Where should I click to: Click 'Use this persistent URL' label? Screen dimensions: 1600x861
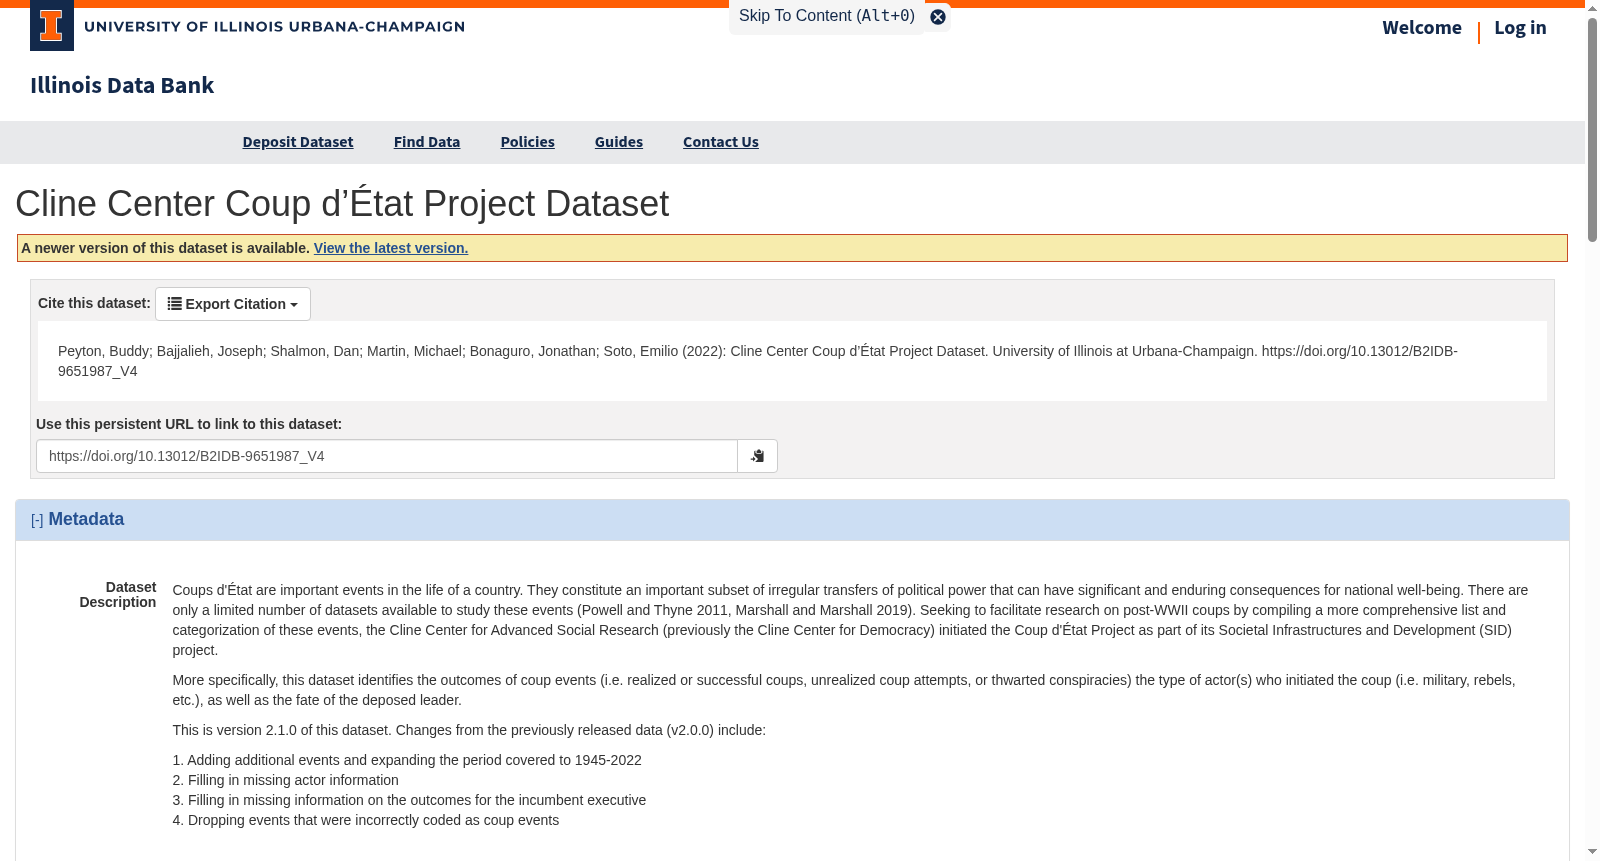(189, 424)
